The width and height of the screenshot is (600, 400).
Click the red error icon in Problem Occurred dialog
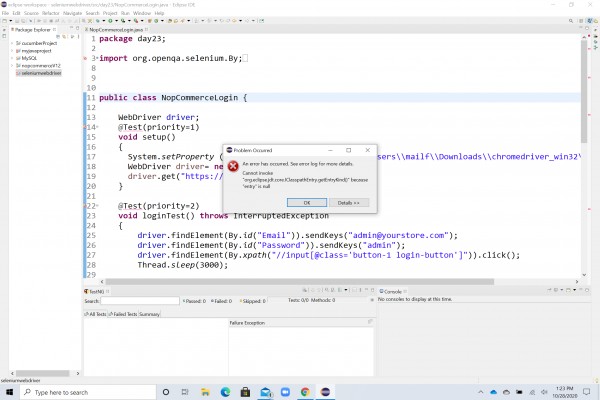pyautogui.click(x=233, y=167)
